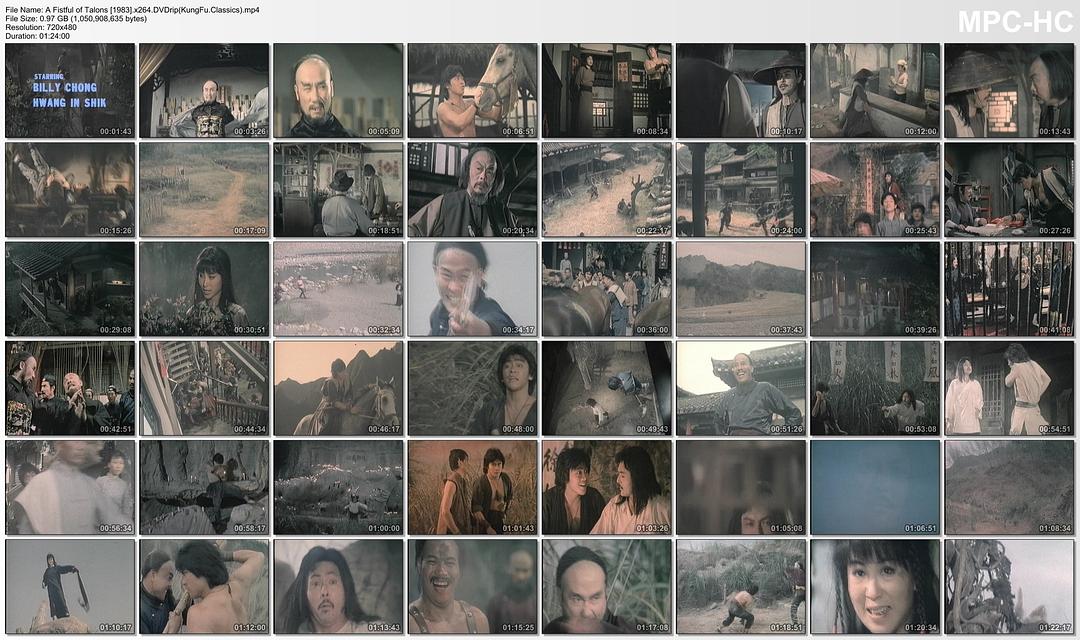The image size is (1080, 640).
Task: Open the horse rider thumbnail at 00:46:17
Action: click(x=338, y=388)
